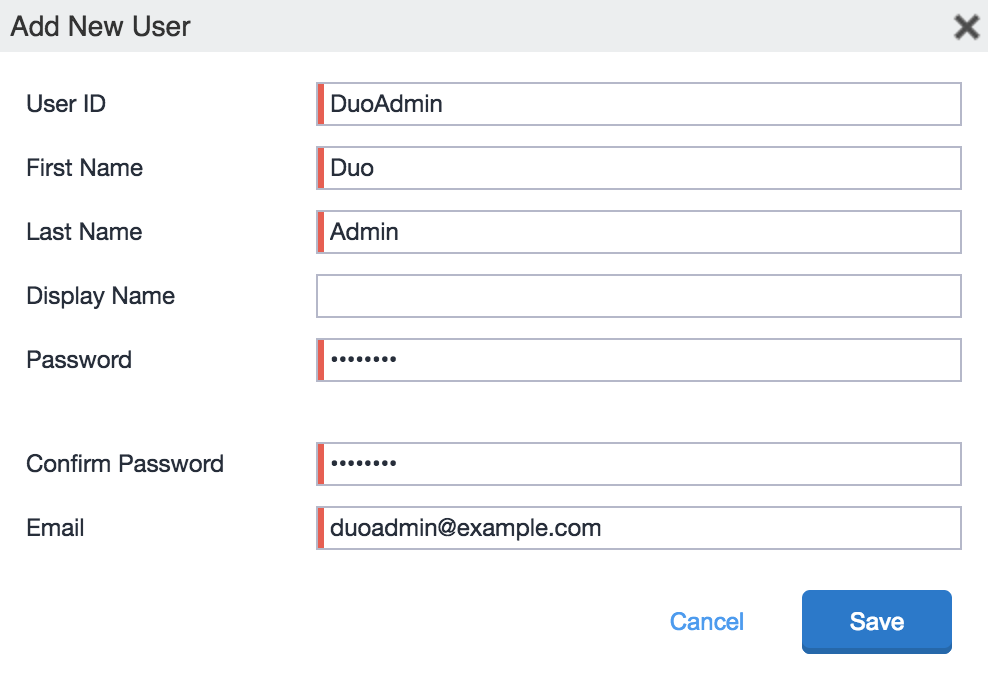Focus the first Password entry field
This screenshot has width=988, height=700.
640,360
